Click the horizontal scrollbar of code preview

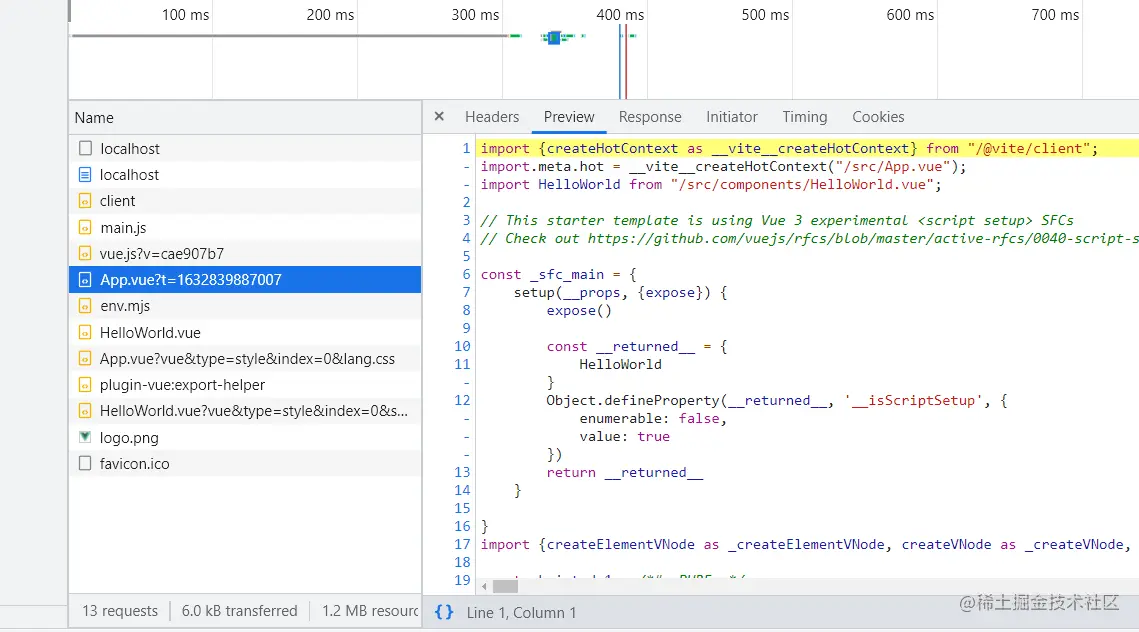(506, 586)
